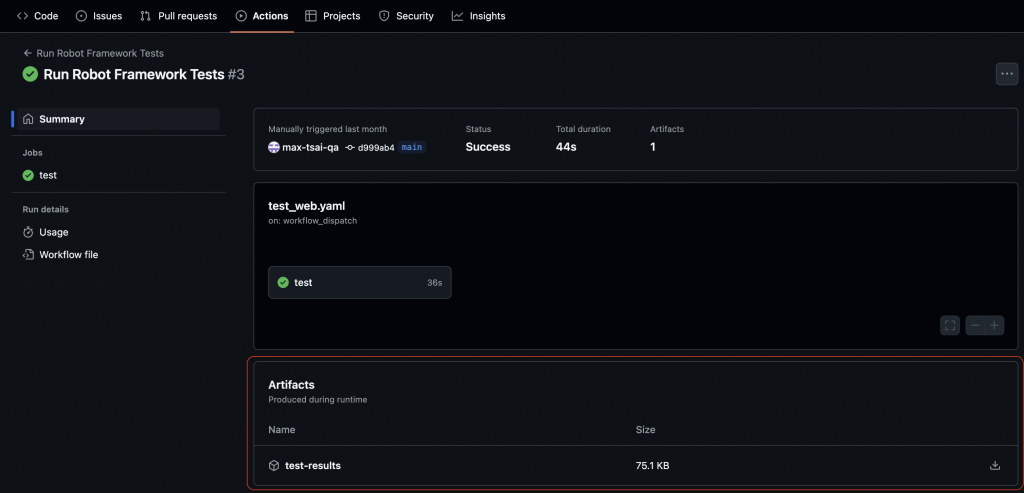Click the artifacts count 1

point(653,148)
